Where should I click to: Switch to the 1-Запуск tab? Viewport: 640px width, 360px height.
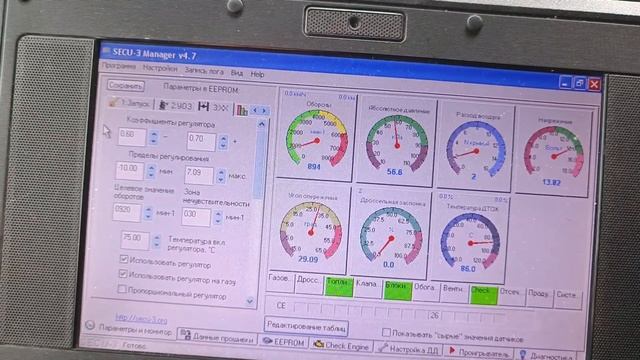click(x=130, y=104)
